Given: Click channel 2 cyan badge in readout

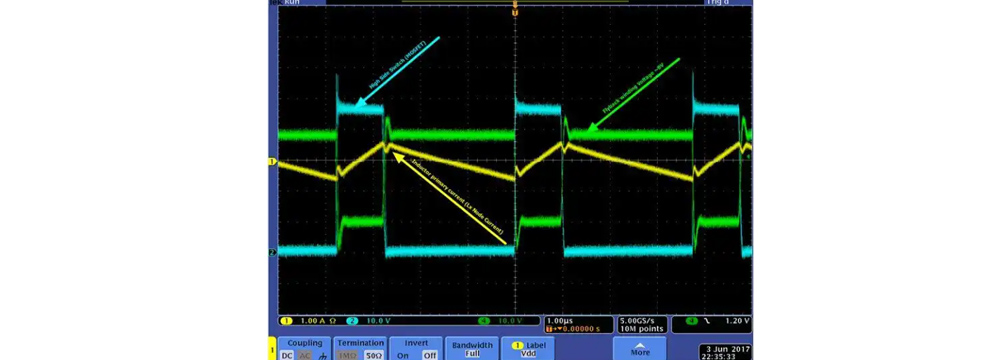Looking at the screenshot, I should point(352,320).
